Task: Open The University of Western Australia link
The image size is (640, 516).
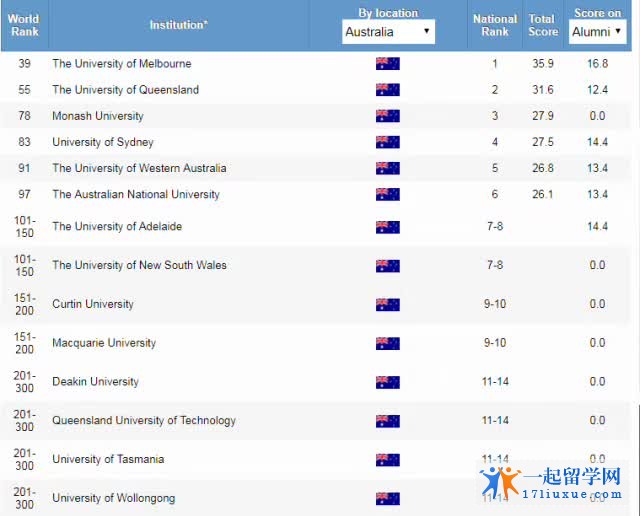Action: click(139, 168)
